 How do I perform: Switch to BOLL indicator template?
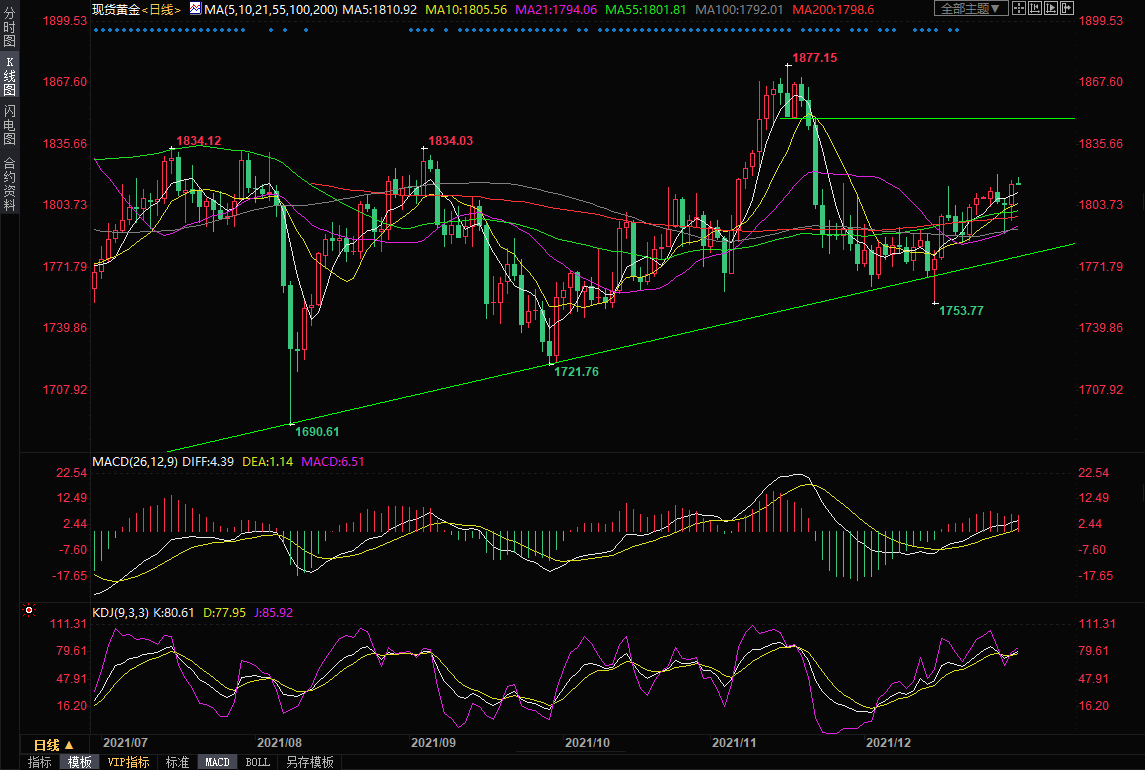click(x=257, y=762)
